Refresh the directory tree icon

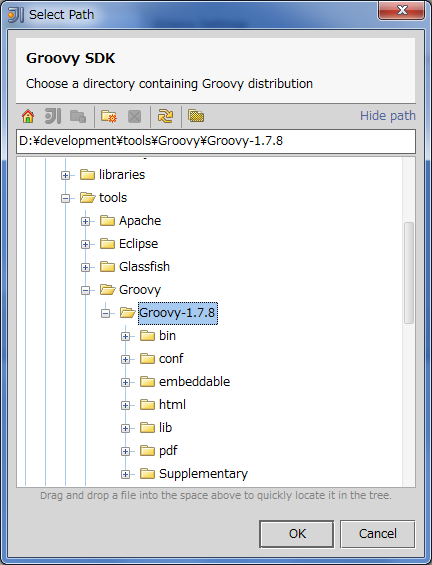coord(165,116)
